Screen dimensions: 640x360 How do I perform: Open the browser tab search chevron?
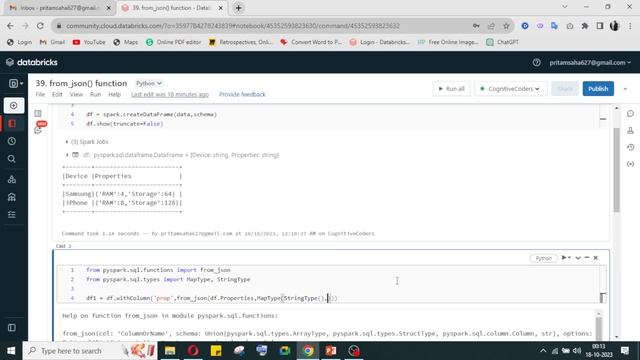(564, 7)
